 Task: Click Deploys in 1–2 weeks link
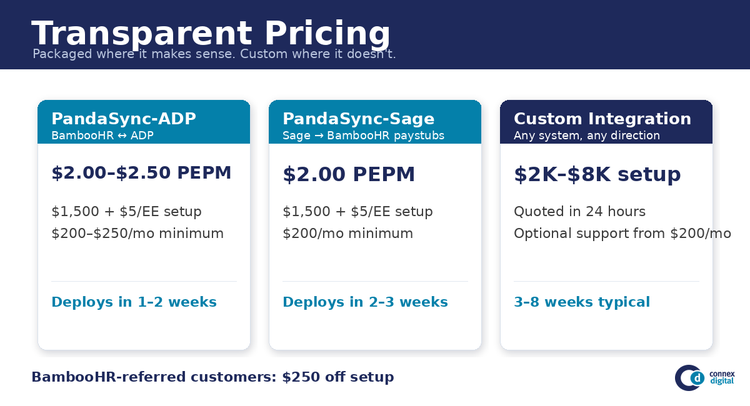point(134,302)
